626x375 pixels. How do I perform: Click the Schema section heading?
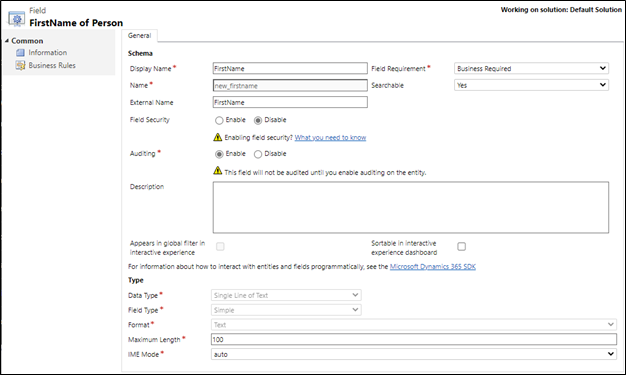pos(140,53)
